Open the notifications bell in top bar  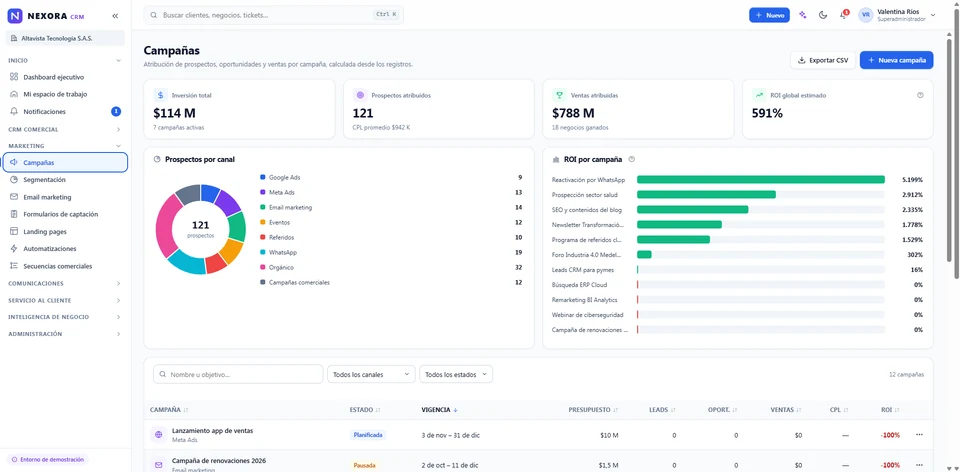point(843,15)
